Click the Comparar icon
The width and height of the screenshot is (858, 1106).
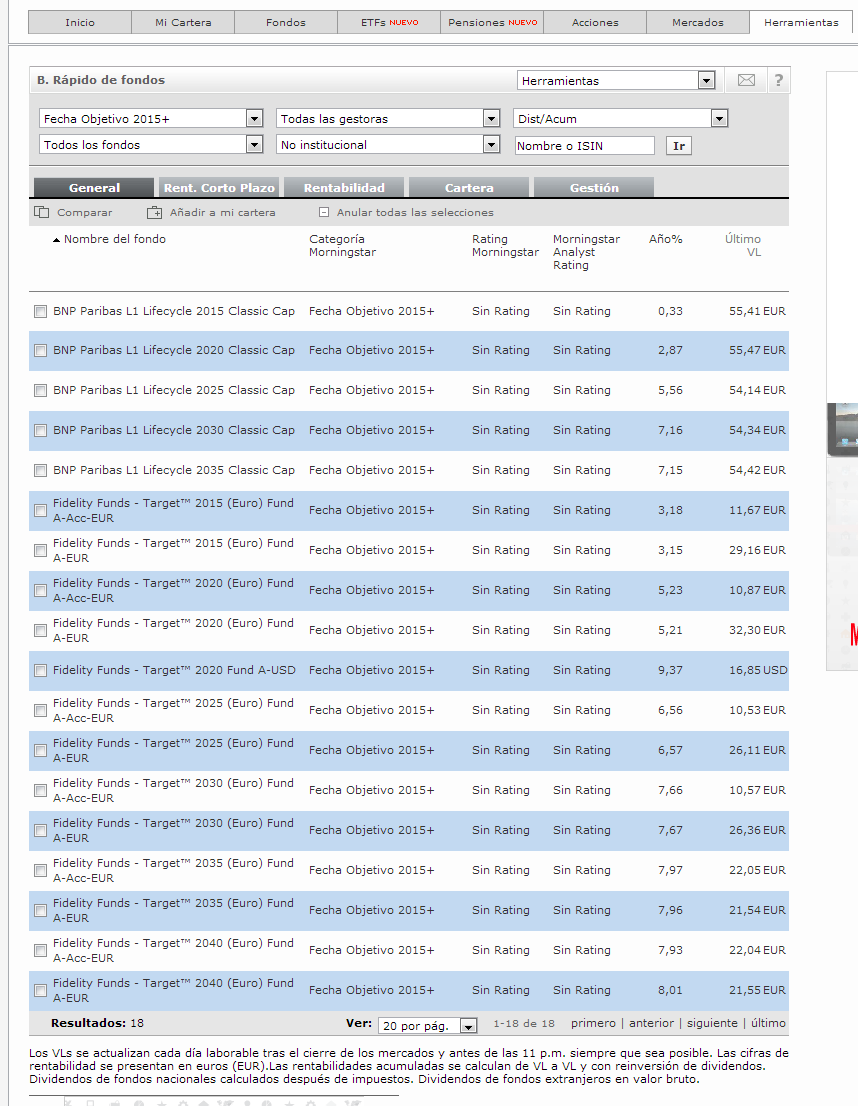click(42, 212)
